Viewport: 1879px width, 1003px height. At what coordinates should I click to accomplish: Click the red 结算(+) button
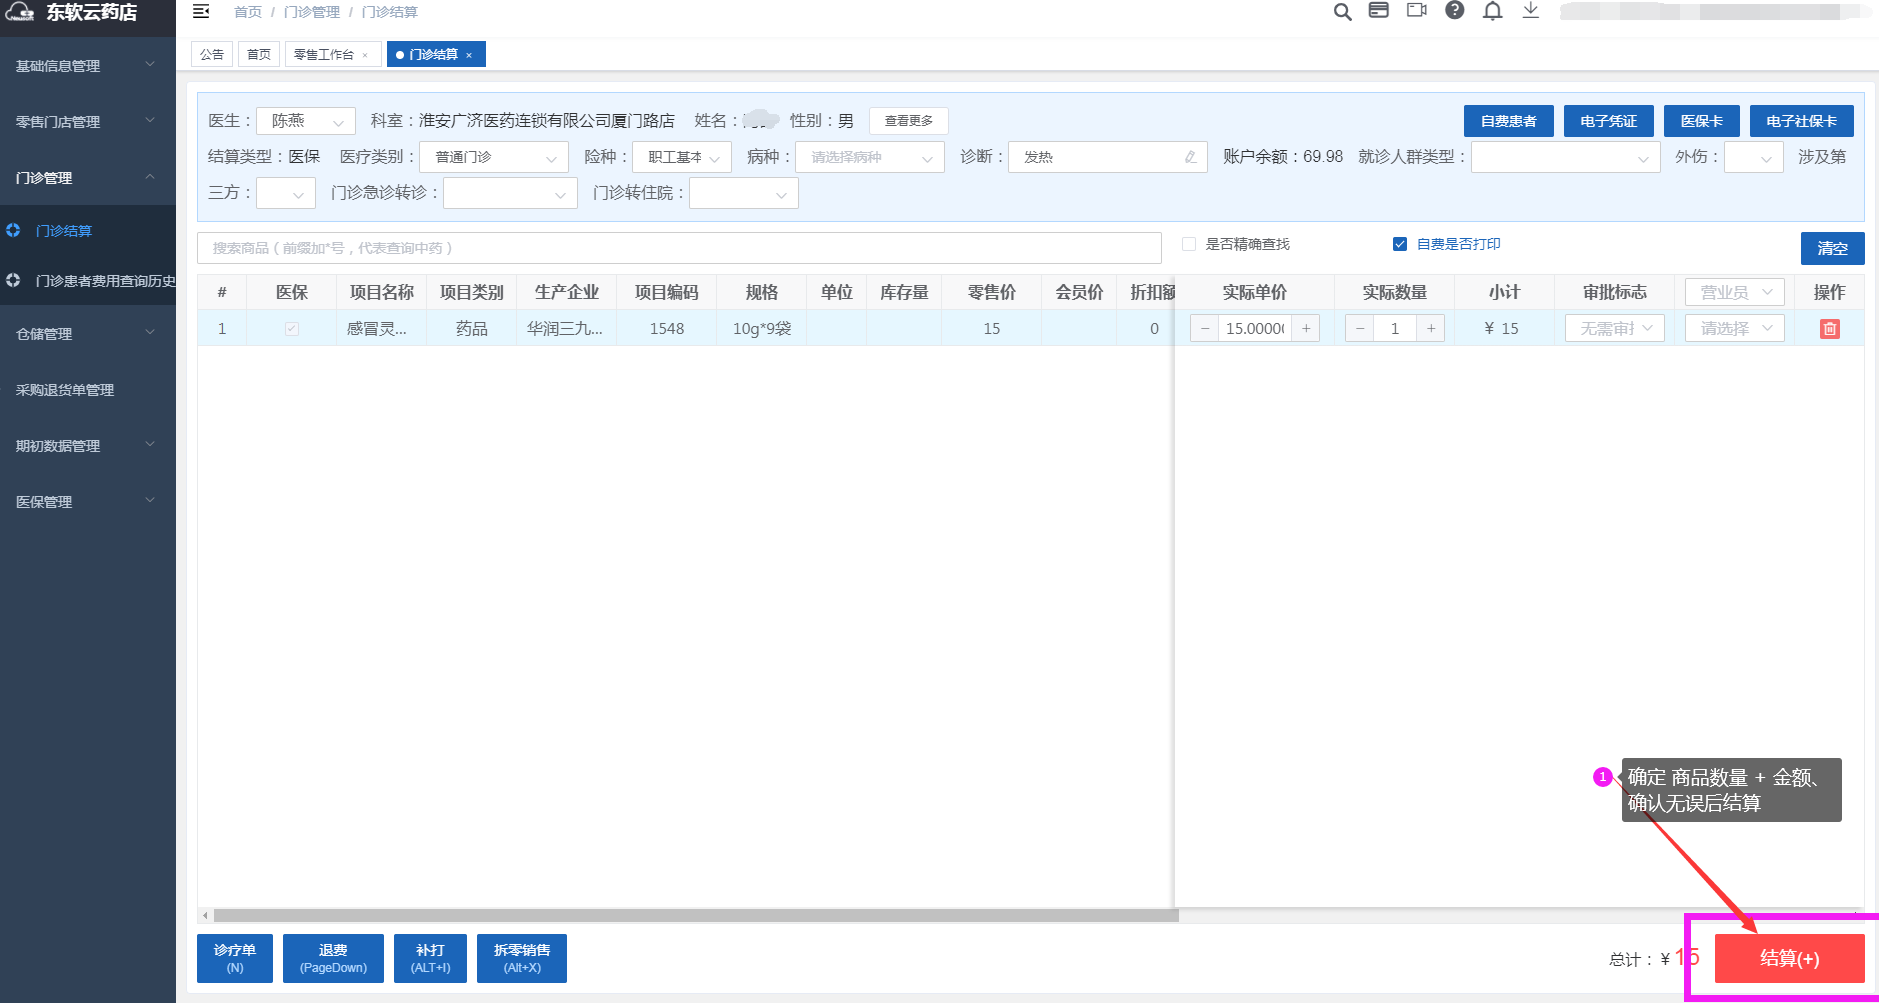pyautogui.click(x=1789, y=958)
